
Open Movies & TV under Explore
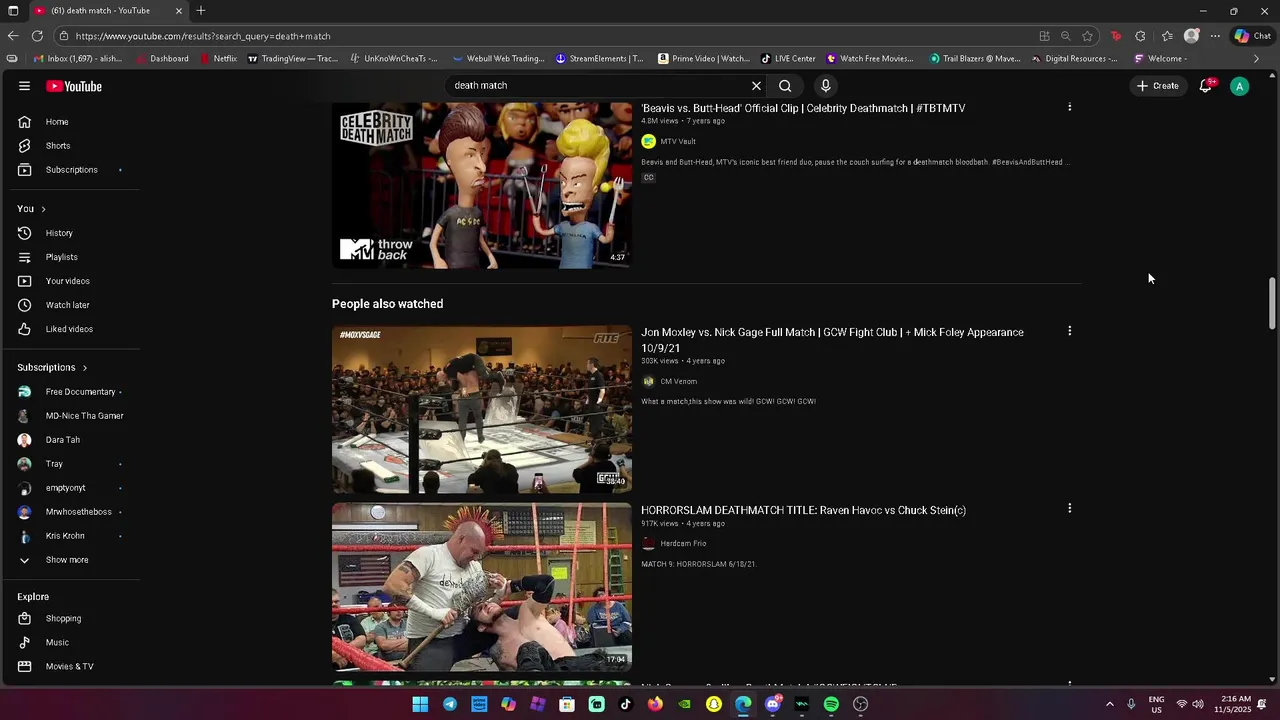70,667
